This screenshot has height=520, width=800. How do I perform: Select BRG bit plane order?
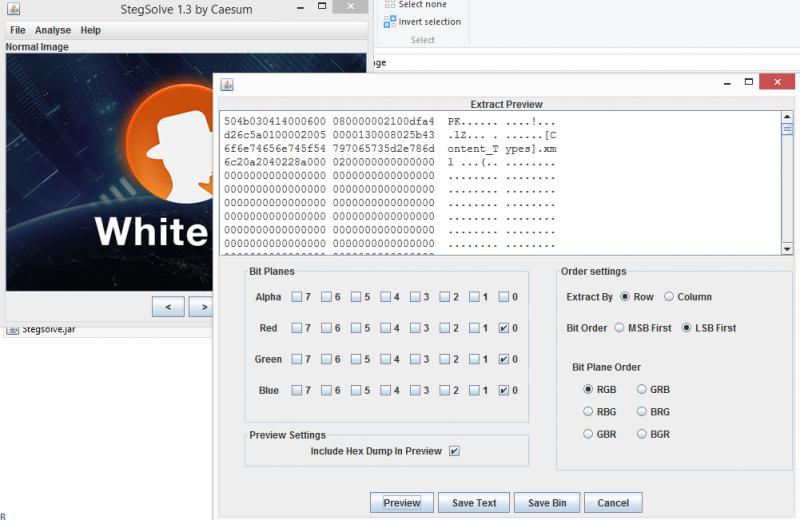[642, 411]
